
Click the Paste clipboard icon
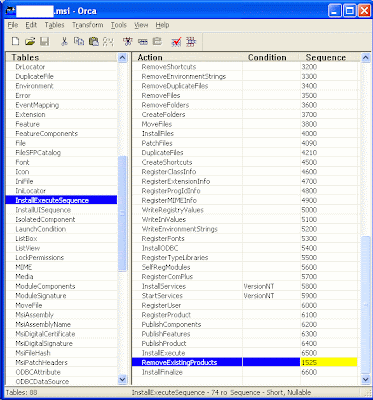[94, 41]
